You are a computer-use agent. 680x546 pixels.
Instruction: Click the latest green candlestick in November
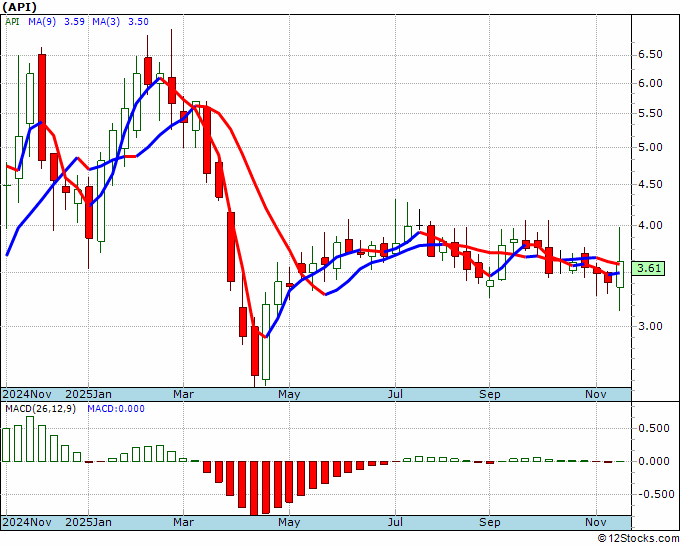tap(620, 274)
